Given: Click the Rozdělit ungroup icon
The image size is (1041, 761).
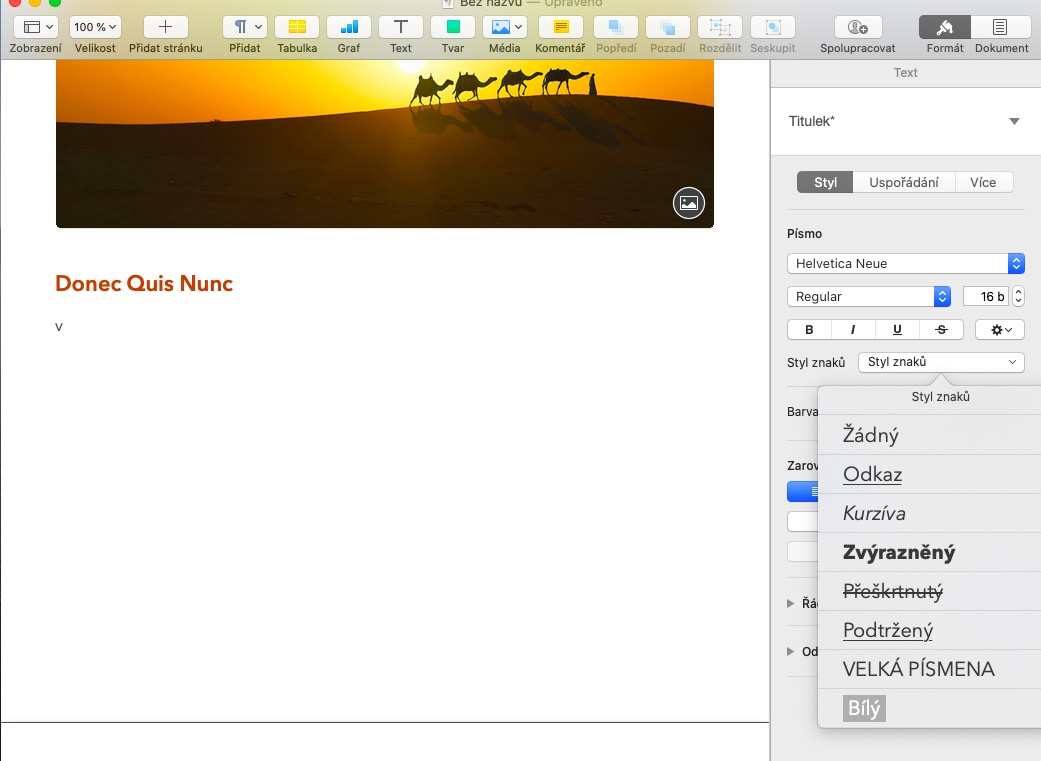Looking at the screenshot, I should tap(720, 27).
